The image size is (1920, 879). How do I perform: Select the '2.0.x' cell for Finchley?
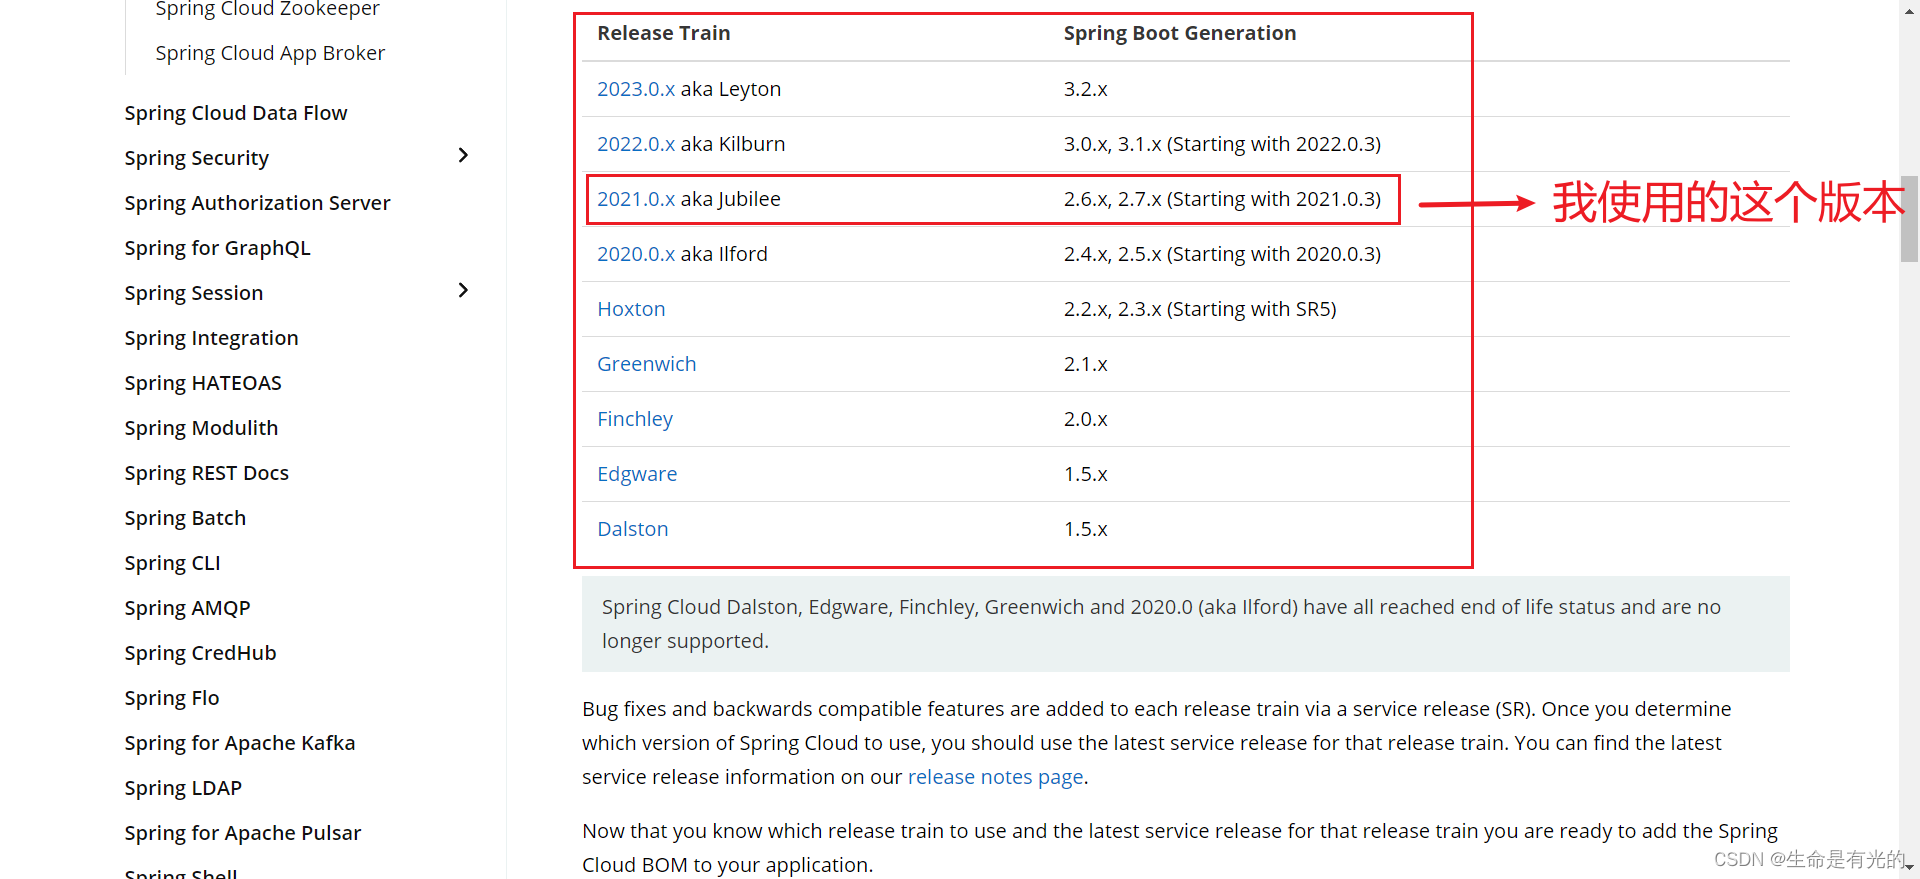[1086, 419]
